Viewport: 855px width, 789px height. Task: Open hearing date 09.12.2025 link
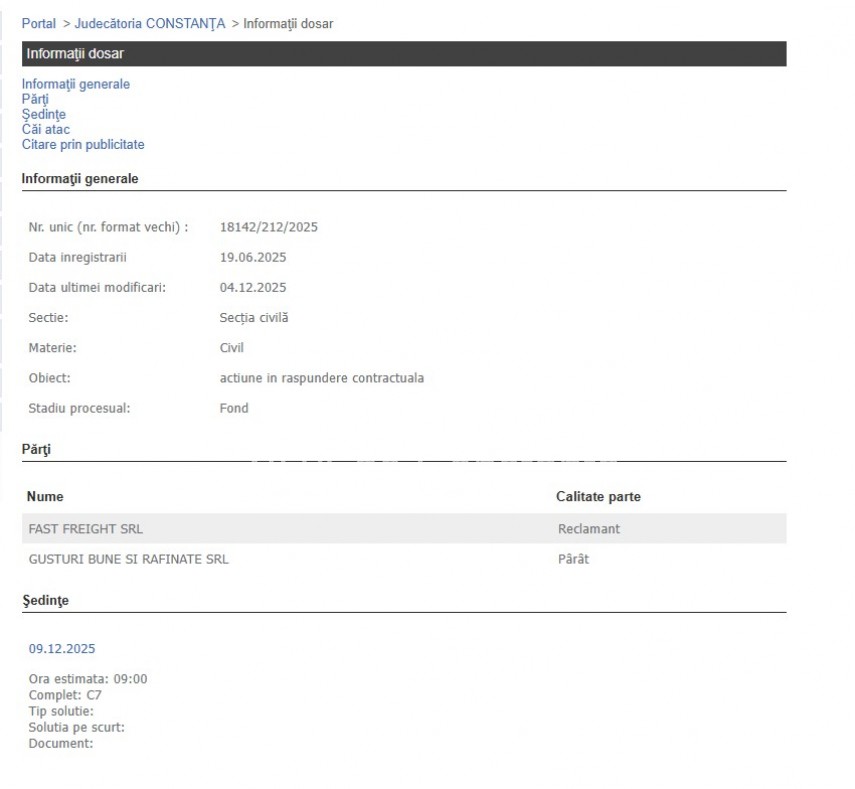click(62, 649)
